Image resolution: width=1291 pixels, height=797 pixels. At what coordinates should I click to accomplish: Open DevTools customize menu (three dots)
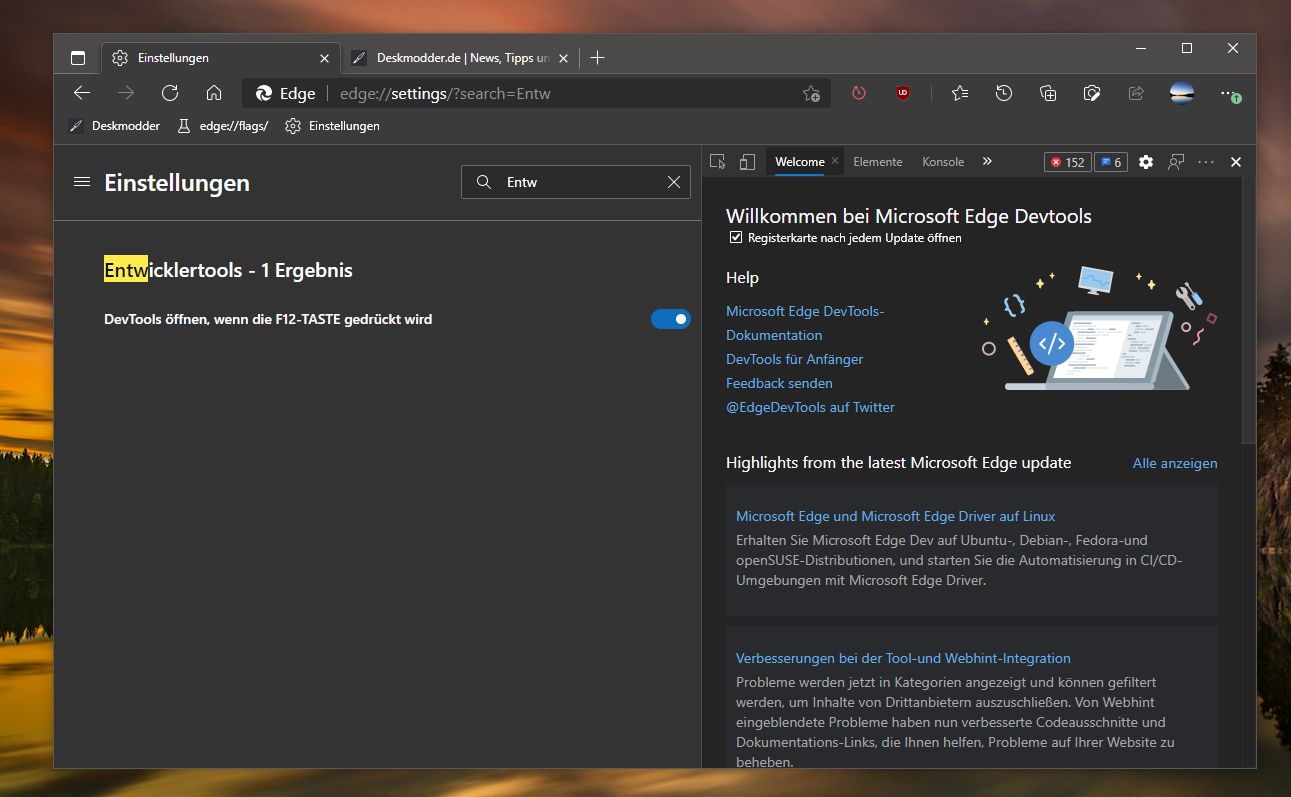pyautogui.click(x=1206, y=162)
